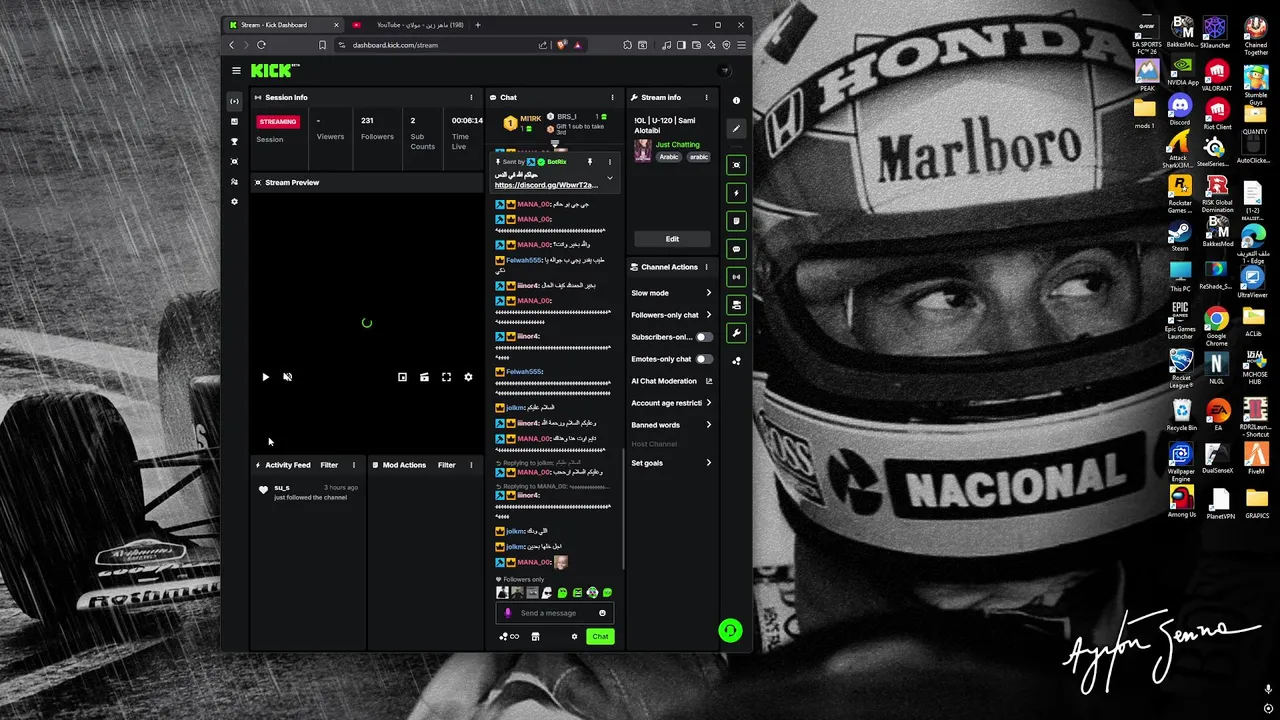Viewport: 1280px width, 720px height.
Task: Open AI Chat Moderation external link
Action: point(709,381)
